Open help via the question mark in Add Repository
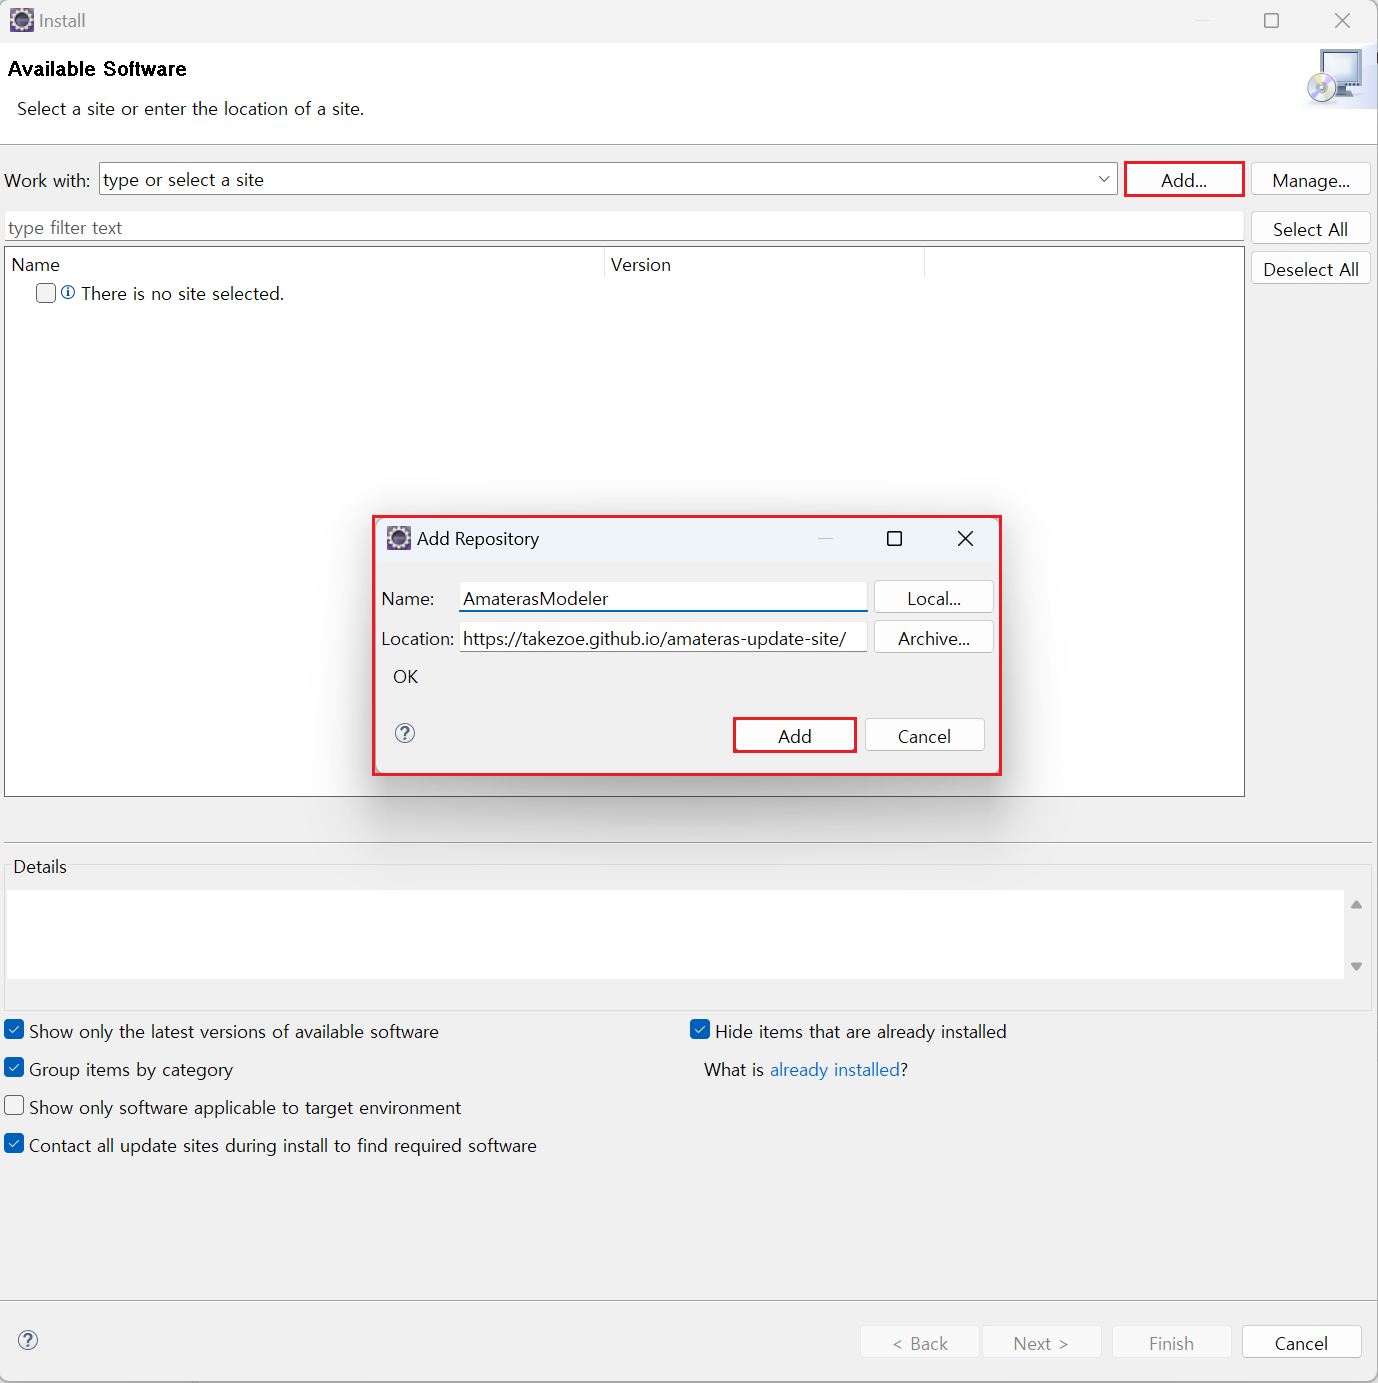Viewport: 1378px width, 1383px height. point(404,733)
